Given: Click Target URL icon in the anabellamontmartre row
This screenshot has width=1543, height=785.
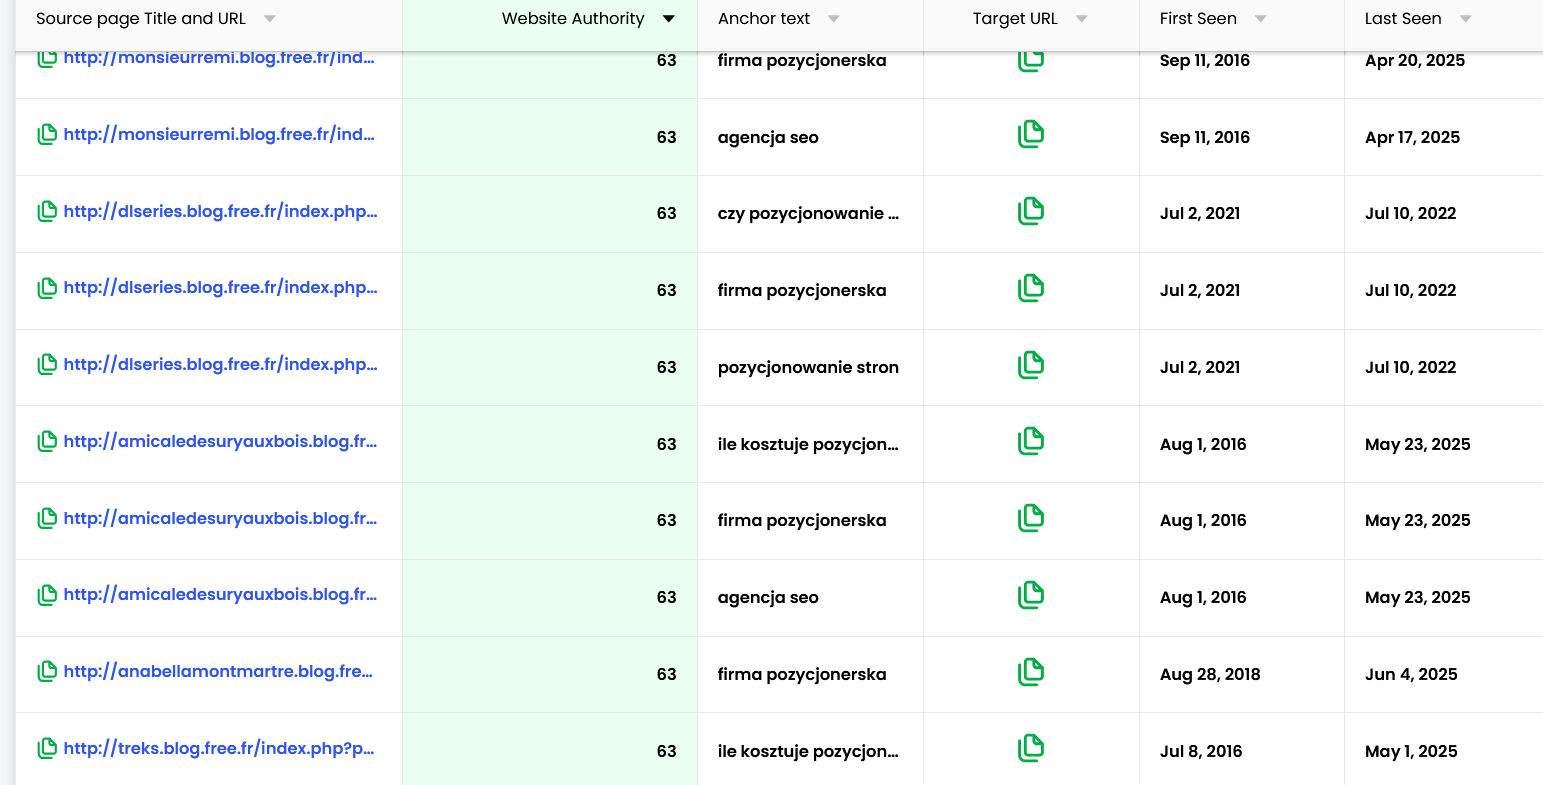Looking at the screenshot, I should (1030, 673).
